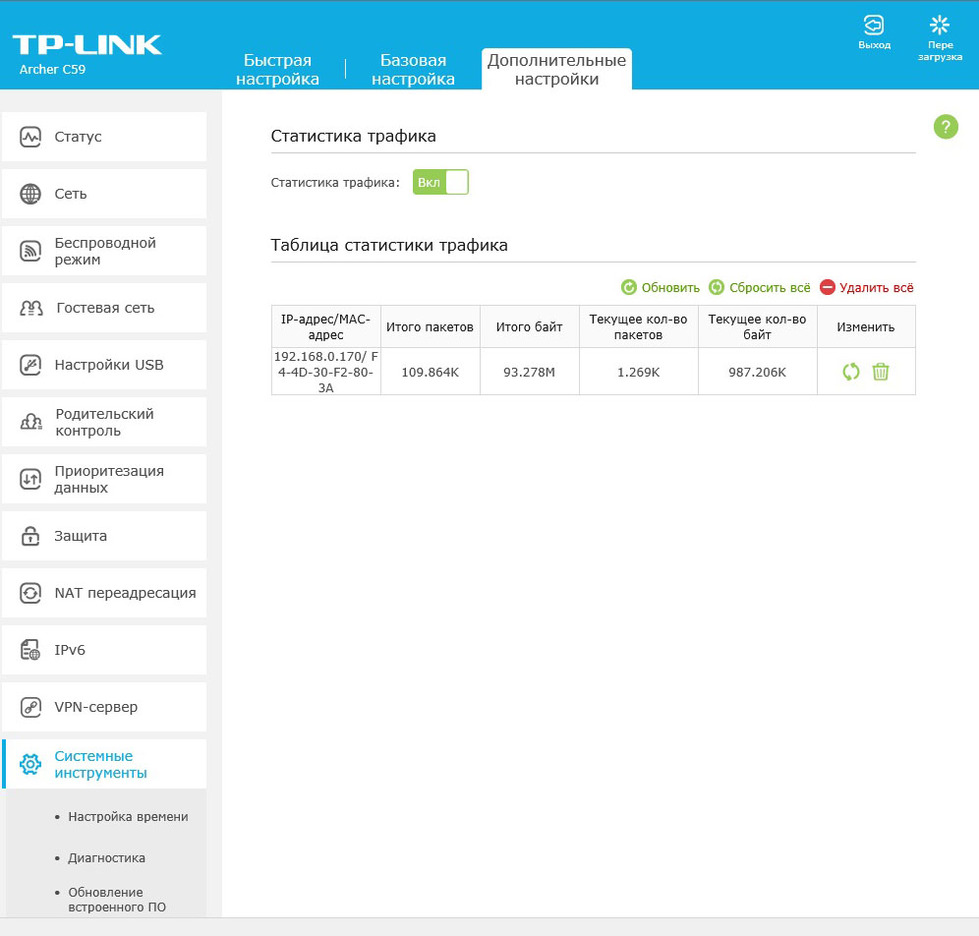Screen dimensions: 979x936
Task: Select the Дополнительные настройки tab
Action: (556, 70)
